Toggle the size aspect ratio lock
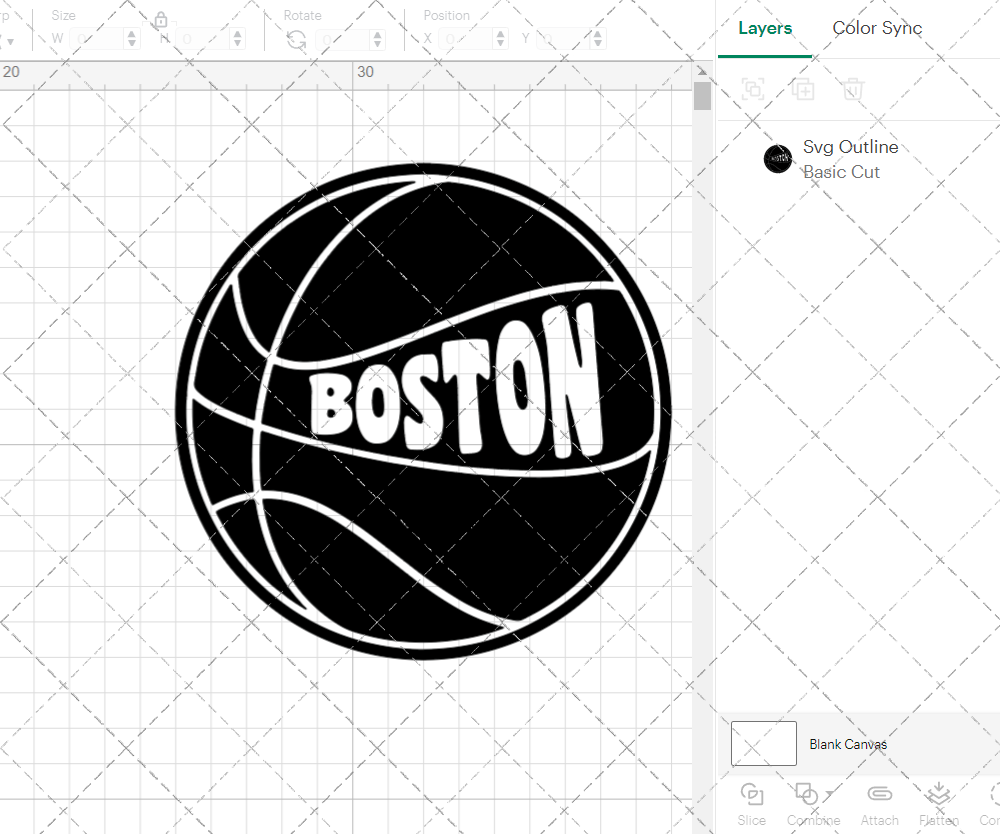Screen dimensions: 1000x834 click(161, 20)
